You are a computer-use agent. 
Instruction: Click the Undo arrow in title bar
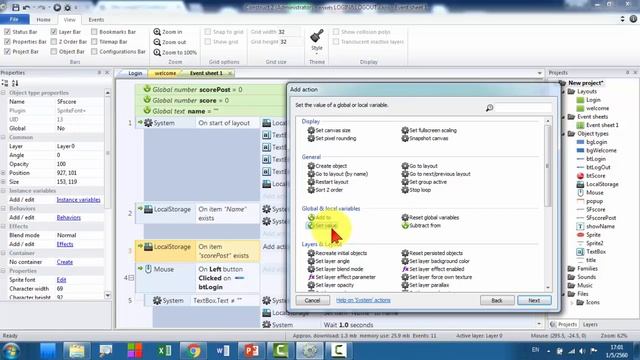pyautogui.click(x=27, y=7)
